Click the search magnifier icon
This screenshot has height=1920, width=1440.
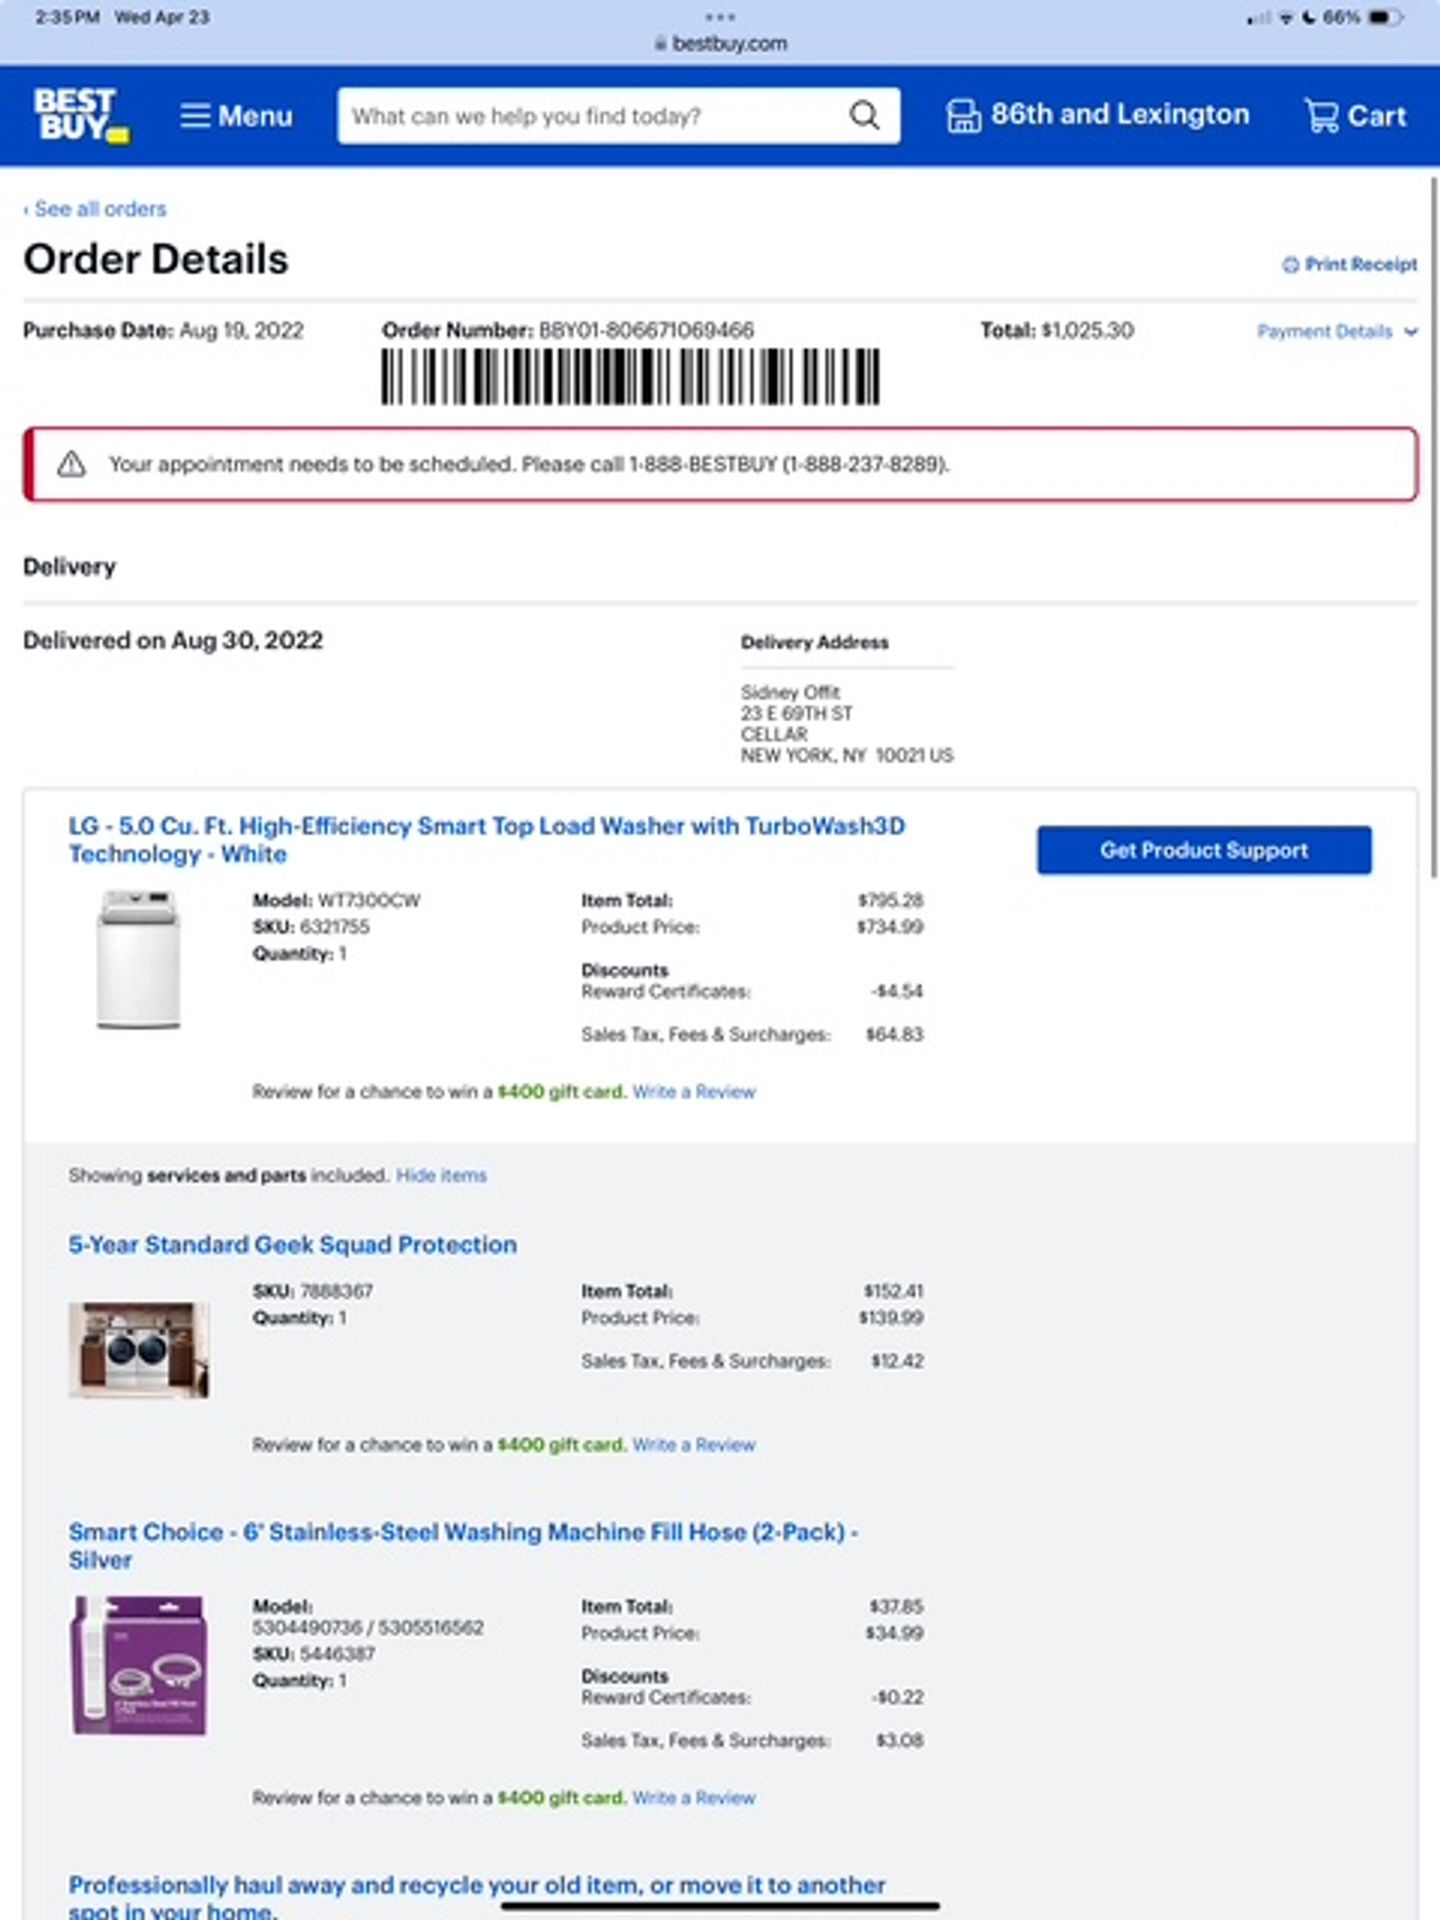pos(864,116)
